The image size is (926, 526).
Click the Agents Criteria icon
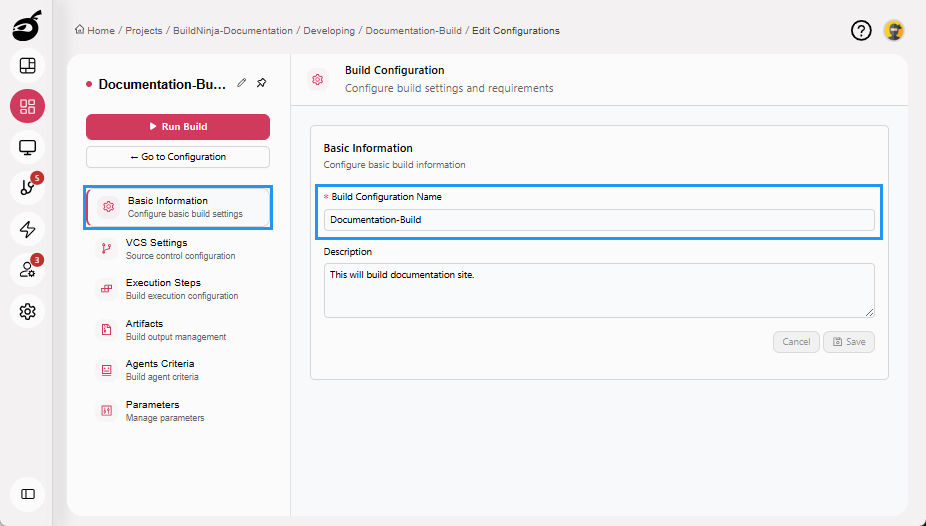[x=106, y=370]
